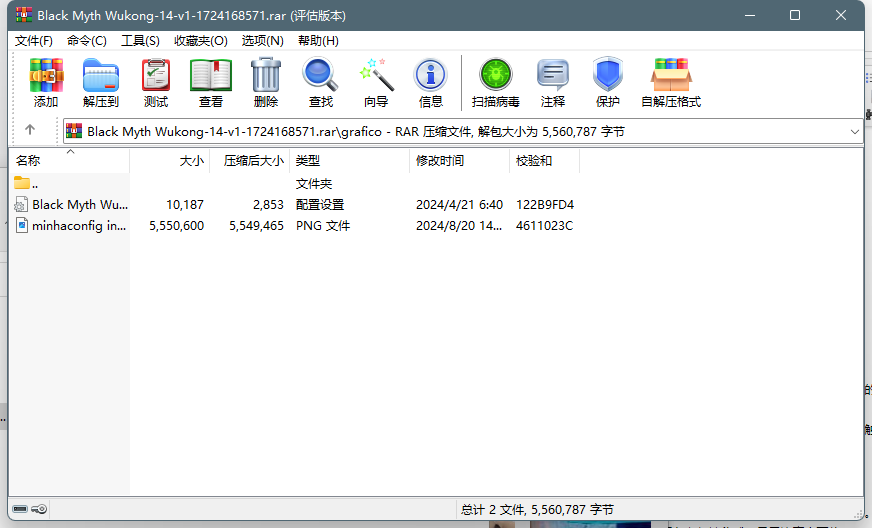Select the parent folder '..' icon
Screen dimensions: 872x528
[22, 182]
